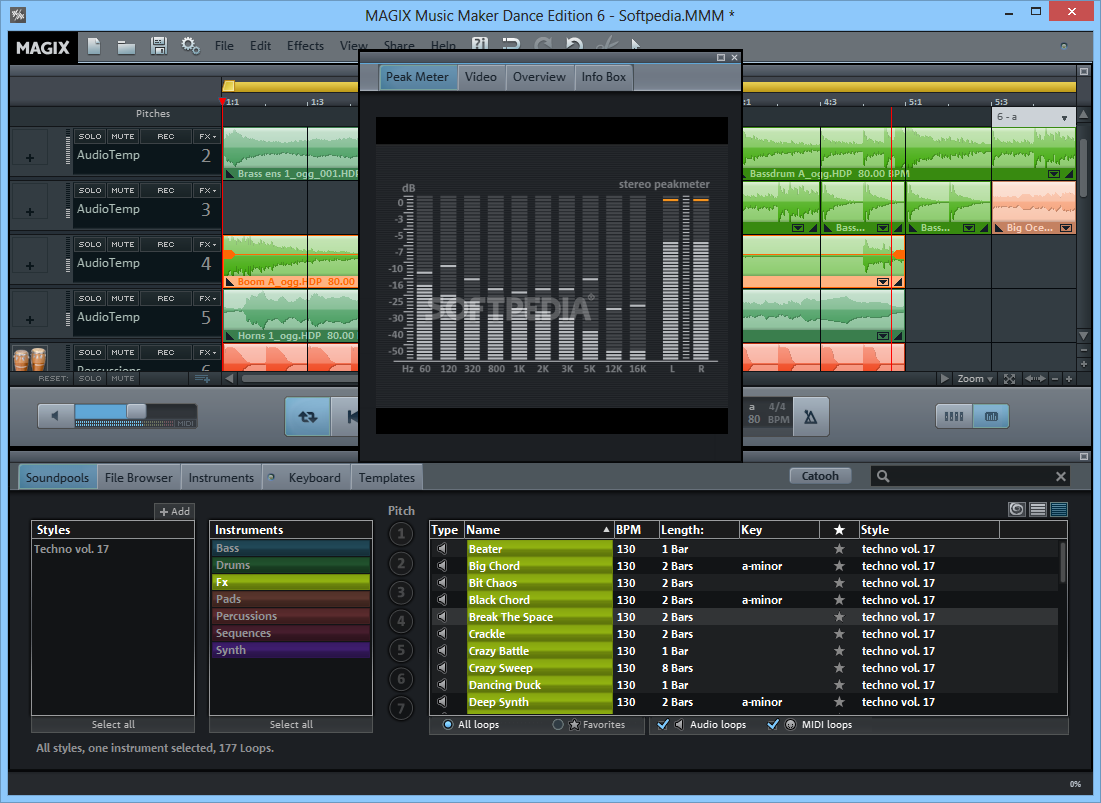Open the FX dropdown on track 3
This screenshot has height=803, width=1101.
coord(207,190)
